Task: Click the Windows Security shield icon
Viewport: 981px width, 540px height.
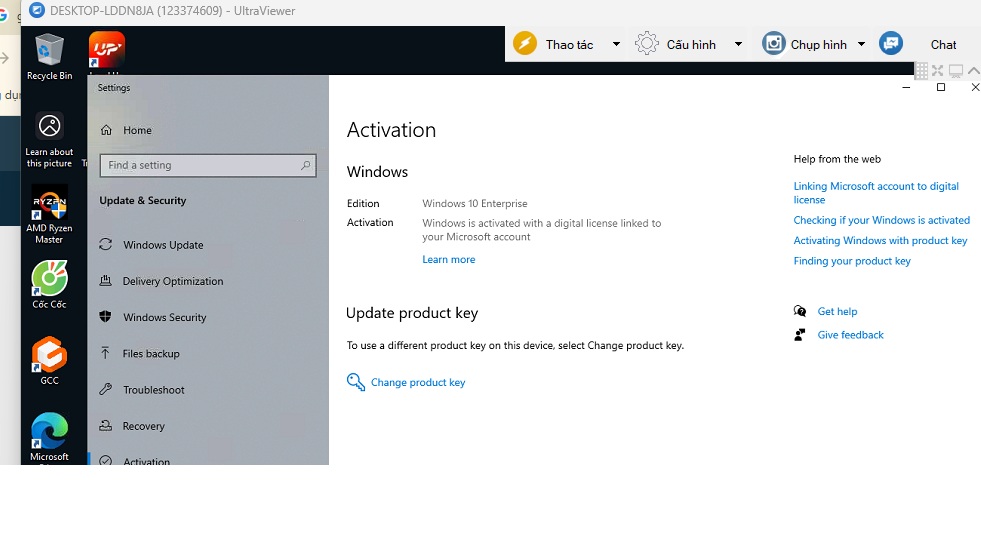Action: (105, 317)
